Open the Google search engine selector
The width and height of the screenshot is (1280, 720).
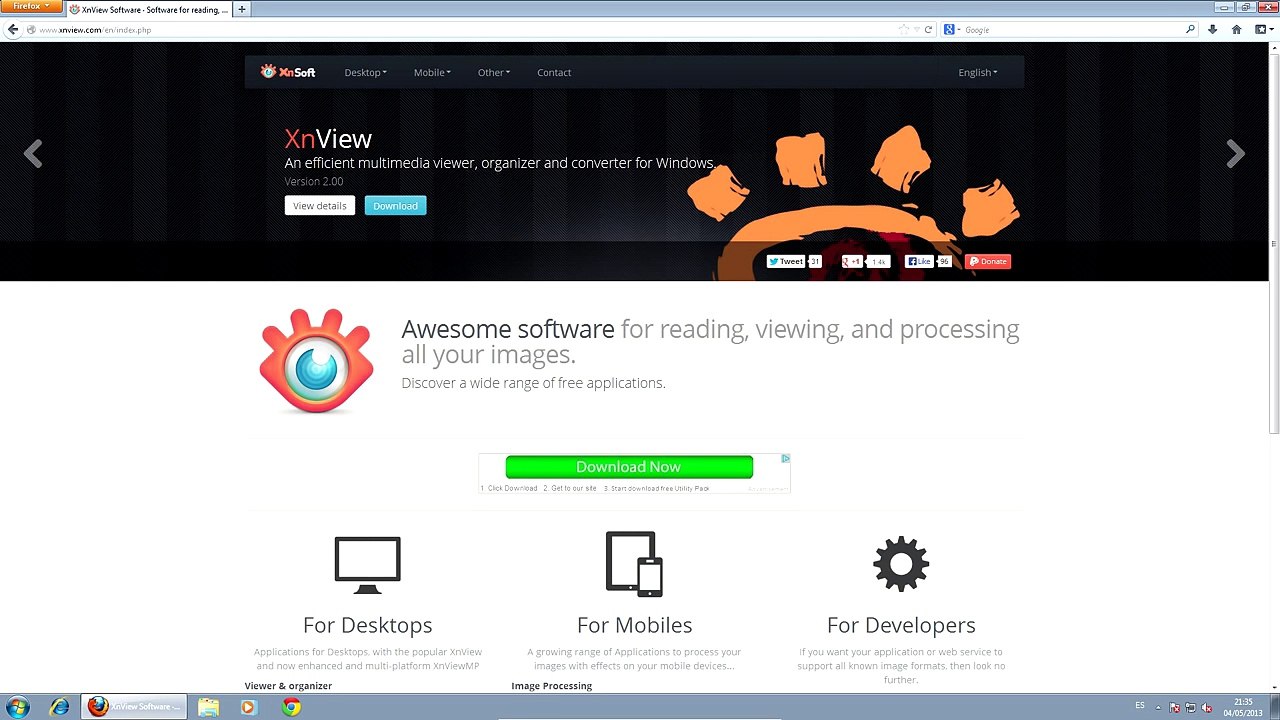tap(951, 30)
